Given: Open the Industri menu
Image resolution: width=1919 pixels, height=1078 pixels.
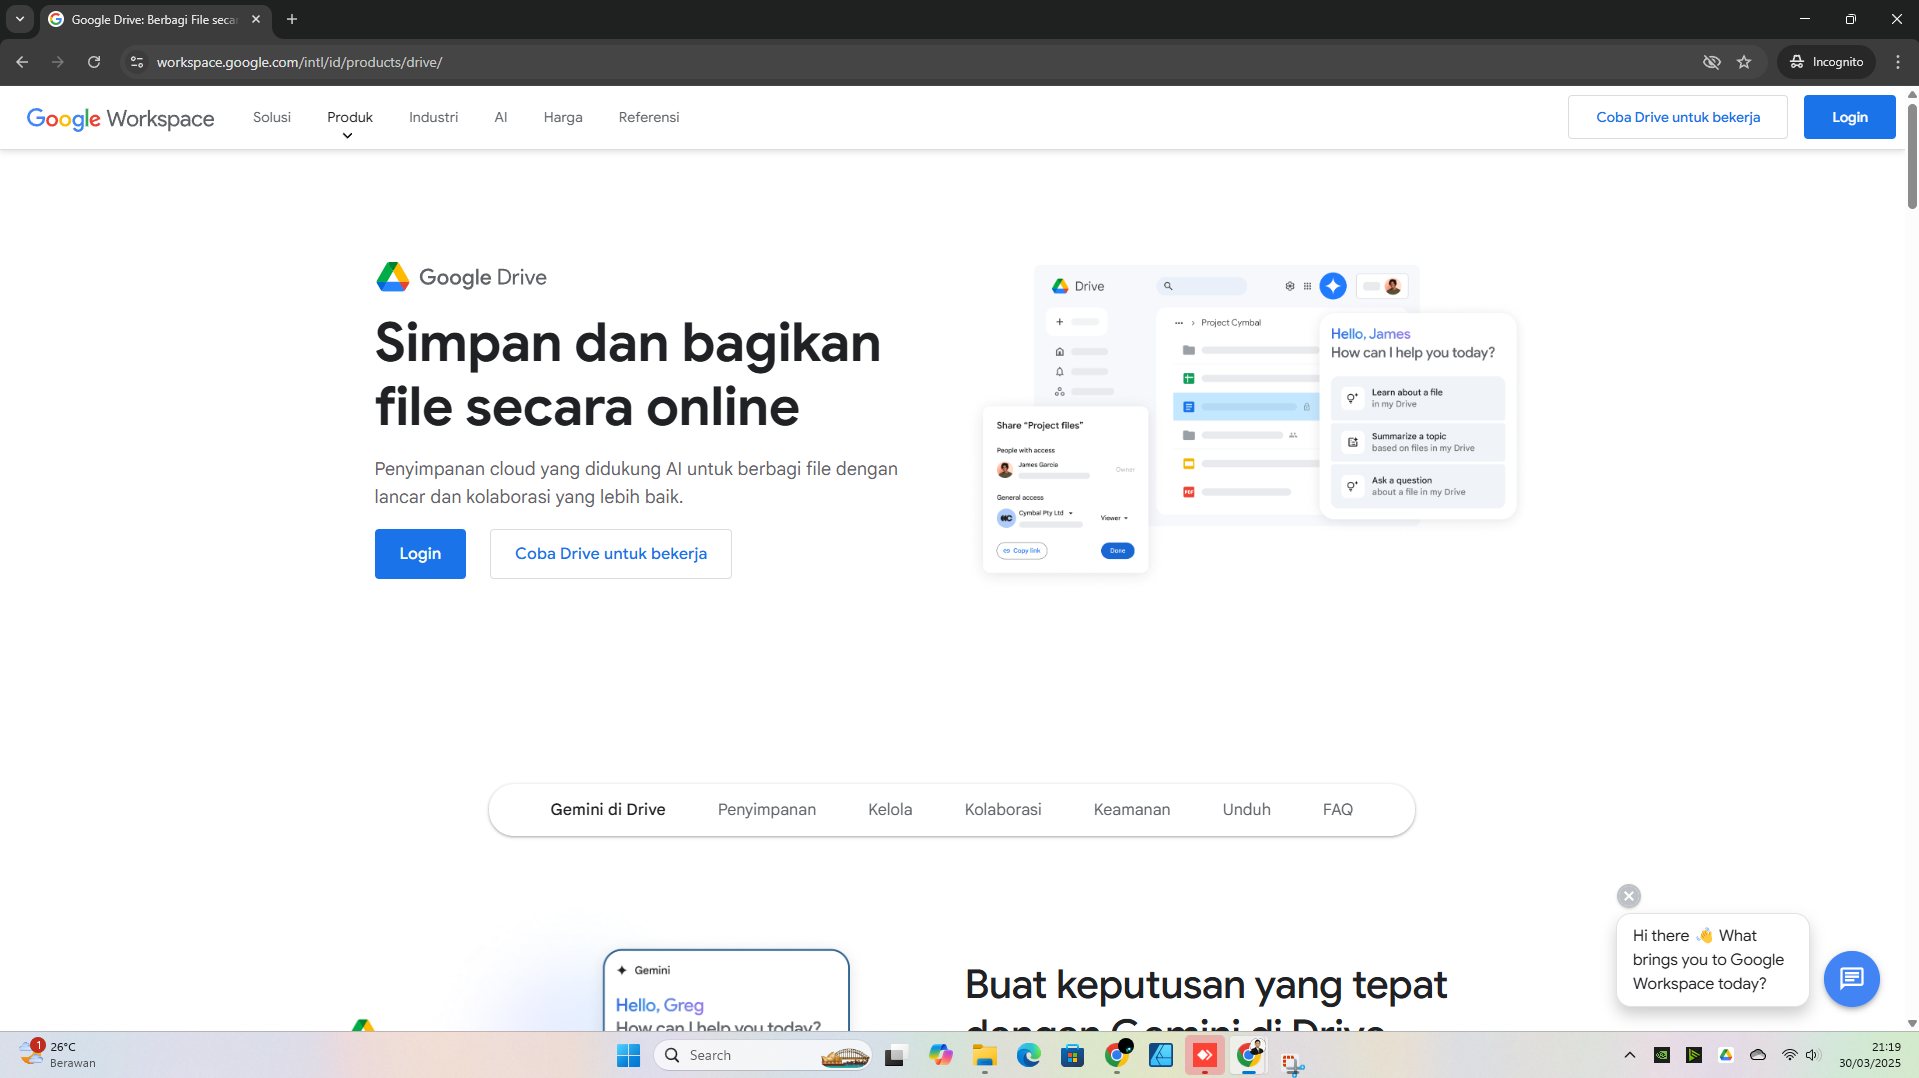Looking at the screenshot, I should (x=433, y=117).
